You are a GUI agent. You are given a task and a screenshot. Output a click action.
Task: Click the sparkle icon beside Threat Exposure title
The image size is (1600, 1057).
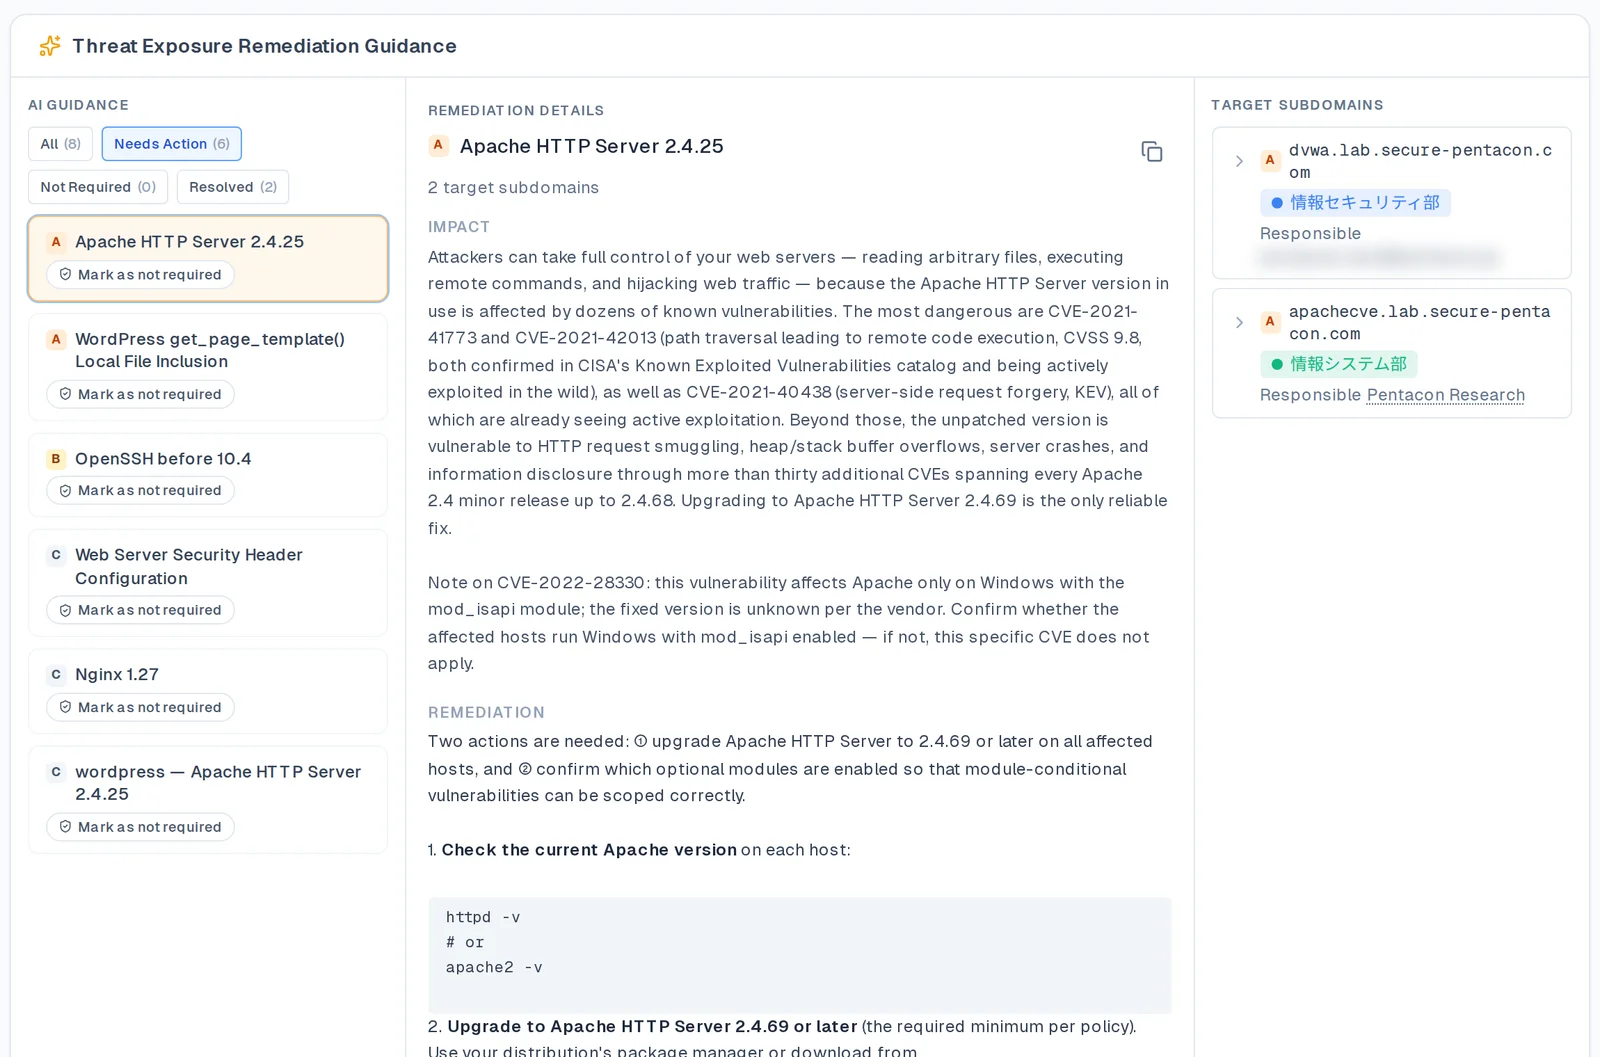(x=49, y=46)
